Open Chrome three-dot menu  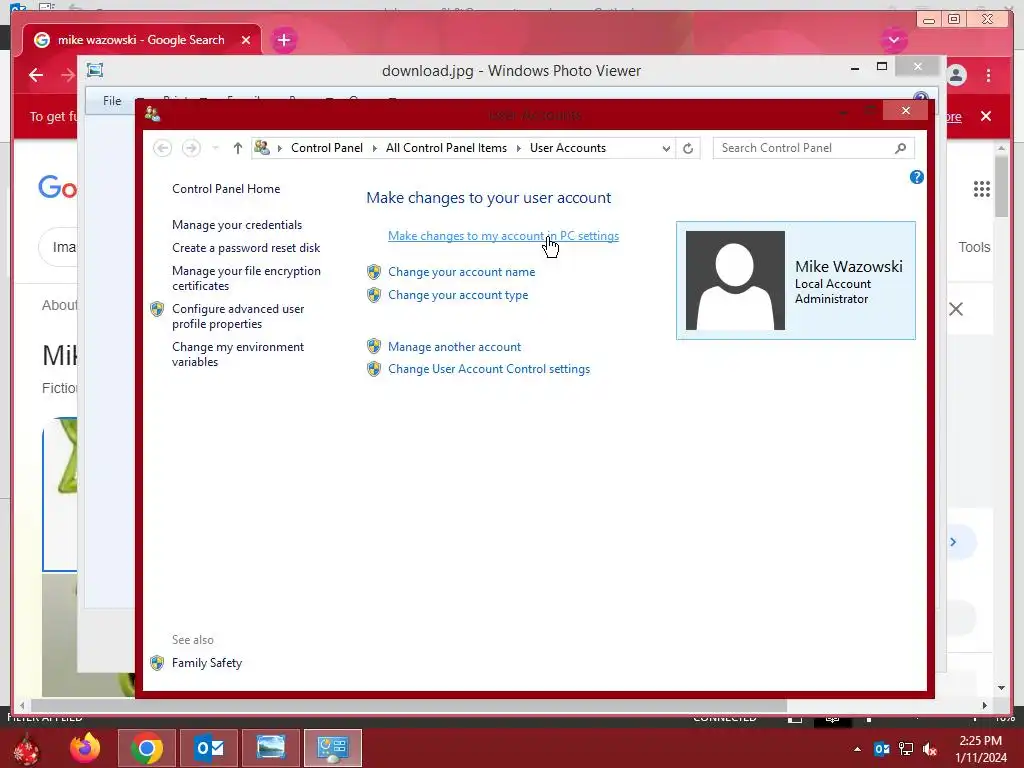tap(989, 75)
